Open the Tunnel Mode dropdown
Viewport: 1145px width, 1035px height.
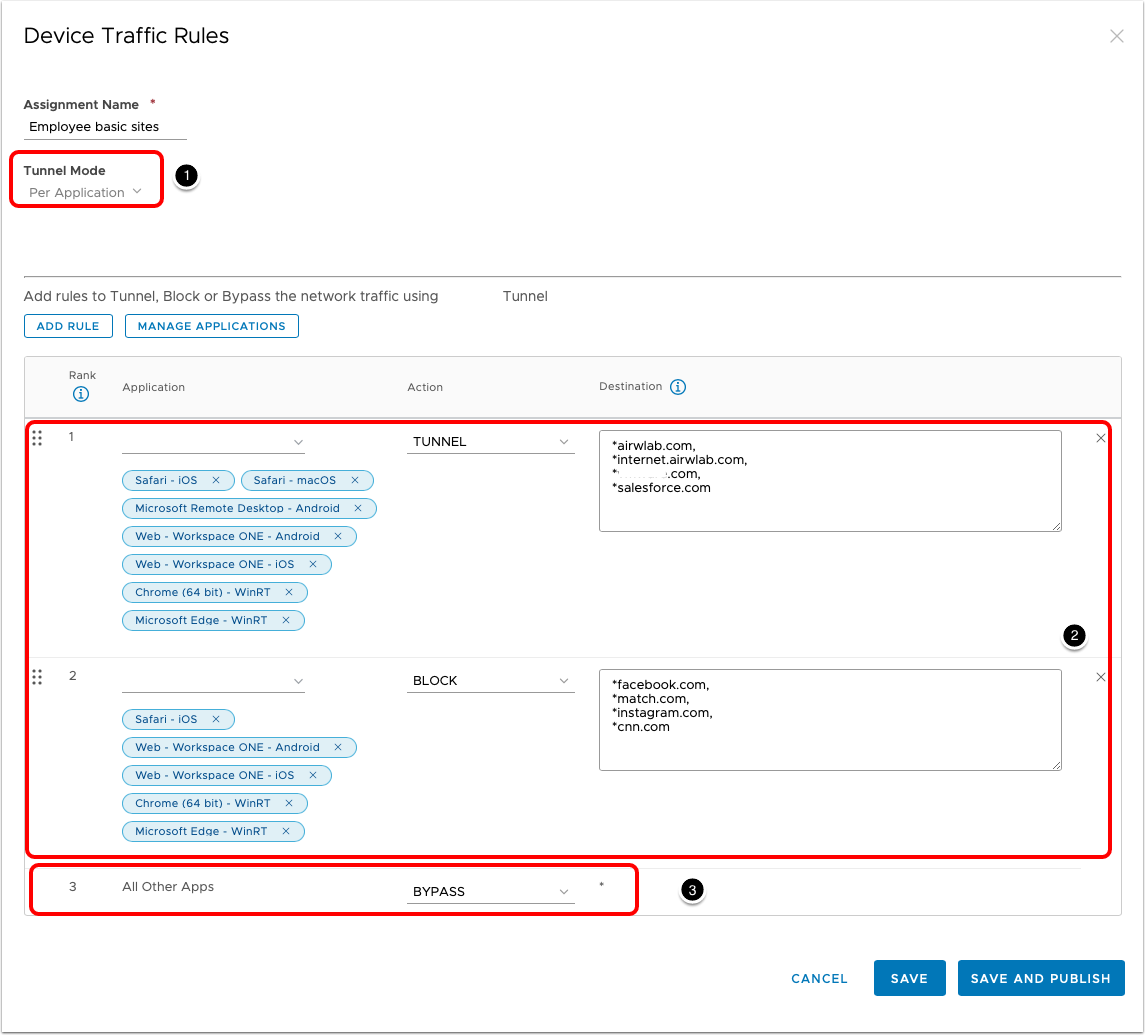85,192
